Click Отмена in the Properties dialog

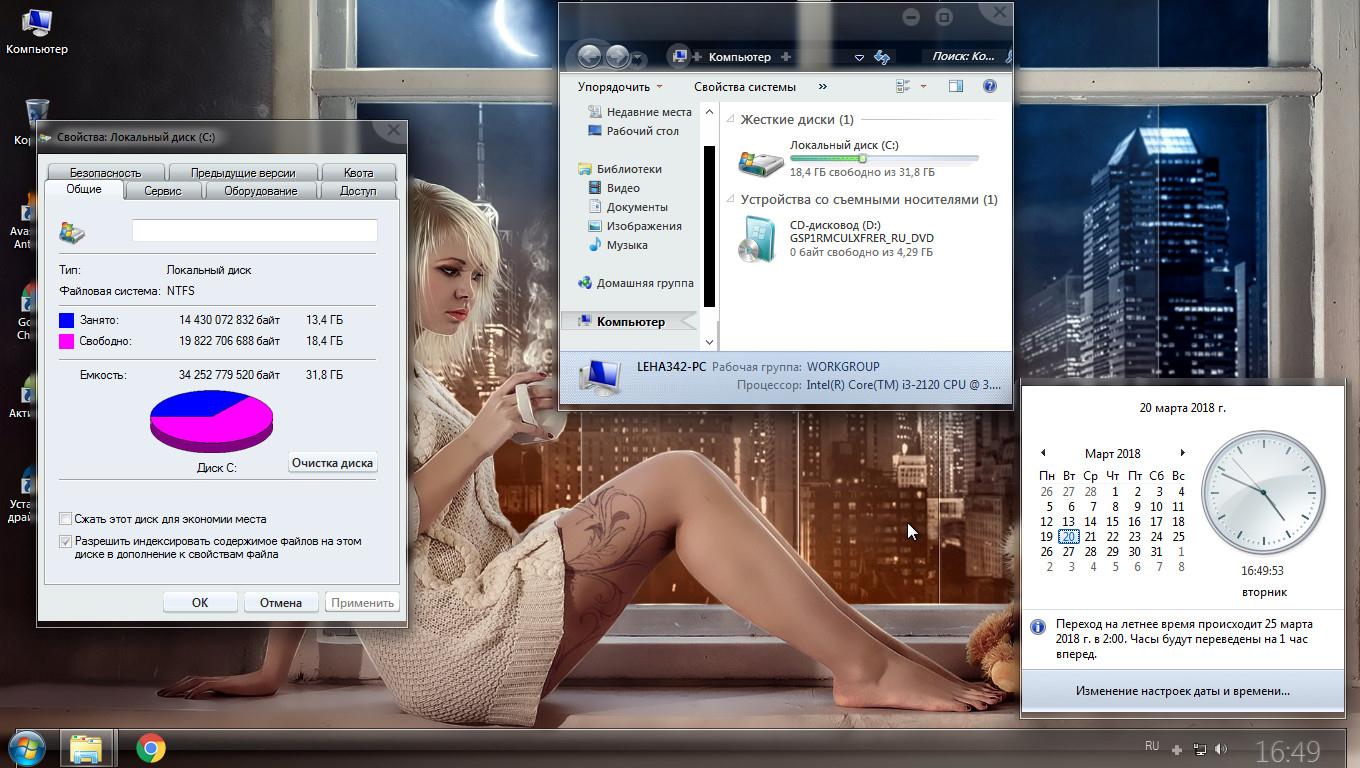[x=281, y=602]
